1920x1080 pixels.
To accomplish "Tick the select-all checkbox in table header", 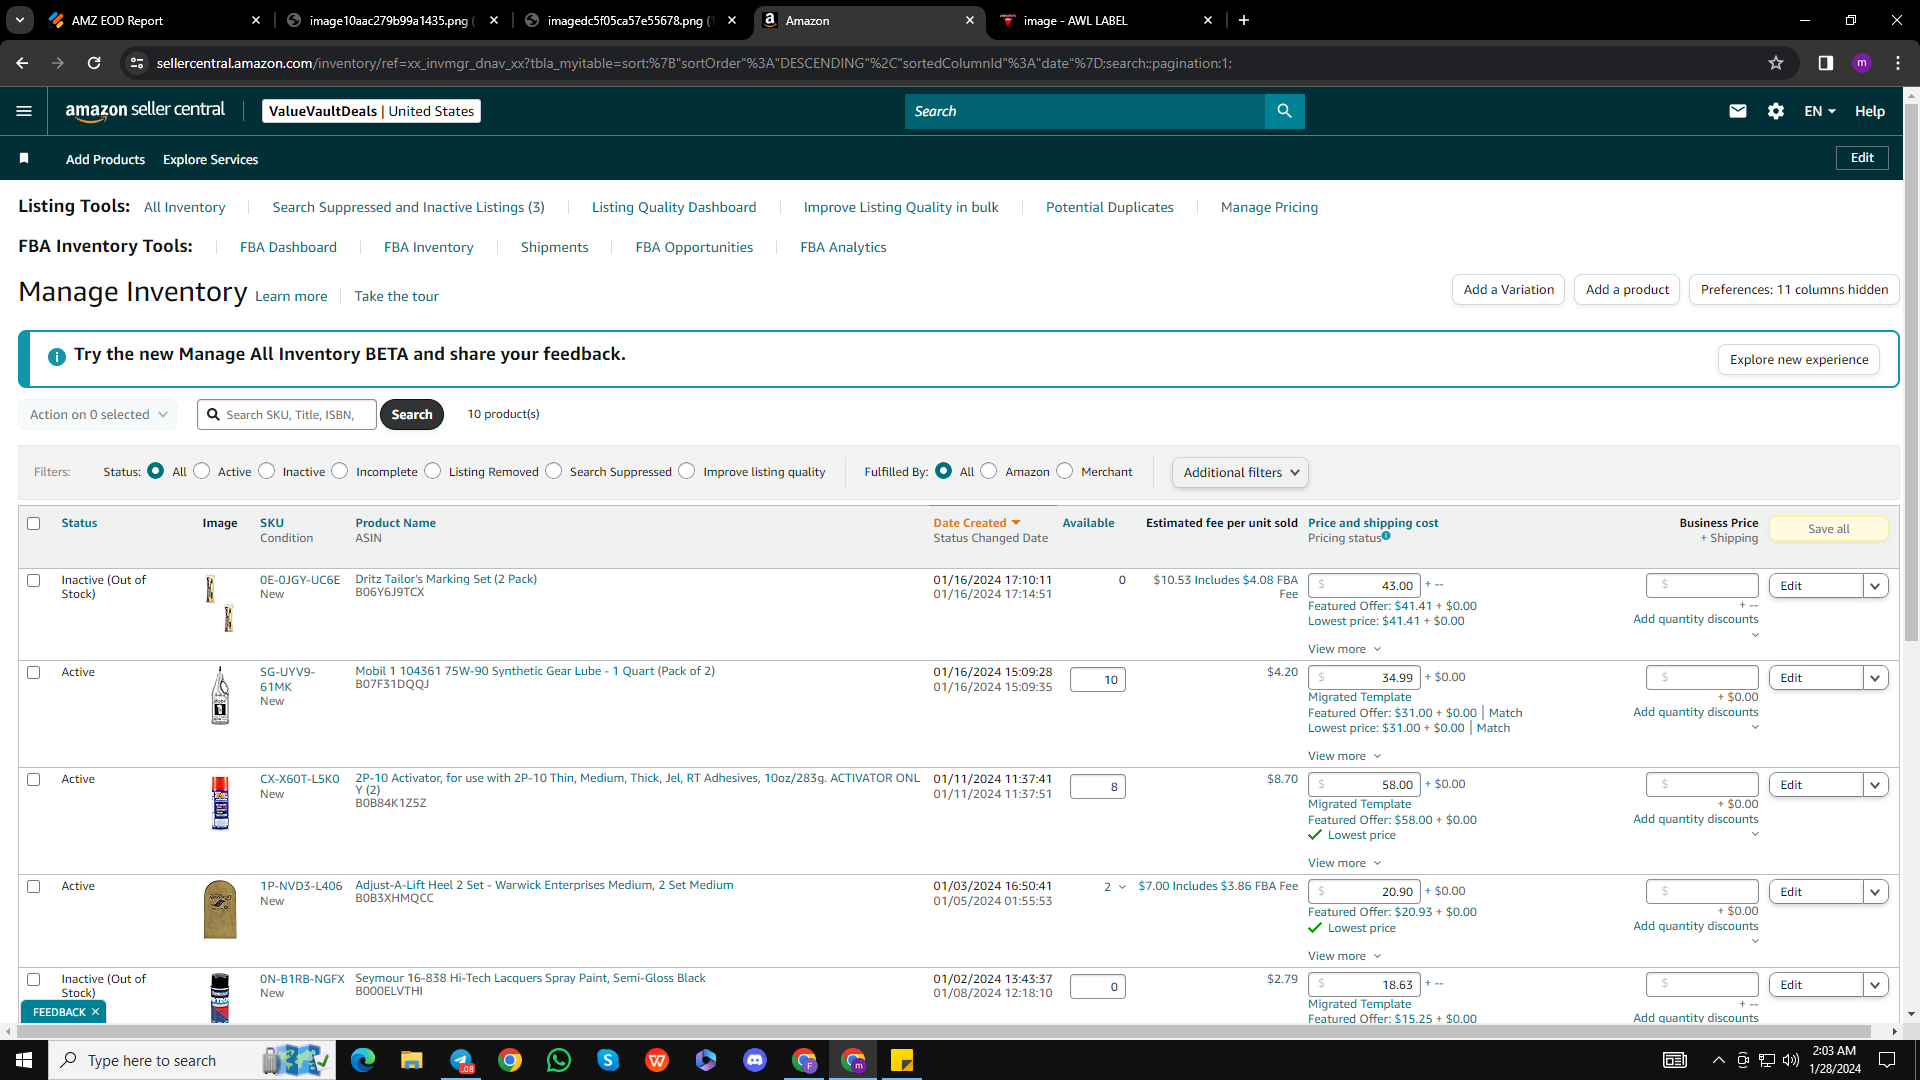I will pos(34,523).
